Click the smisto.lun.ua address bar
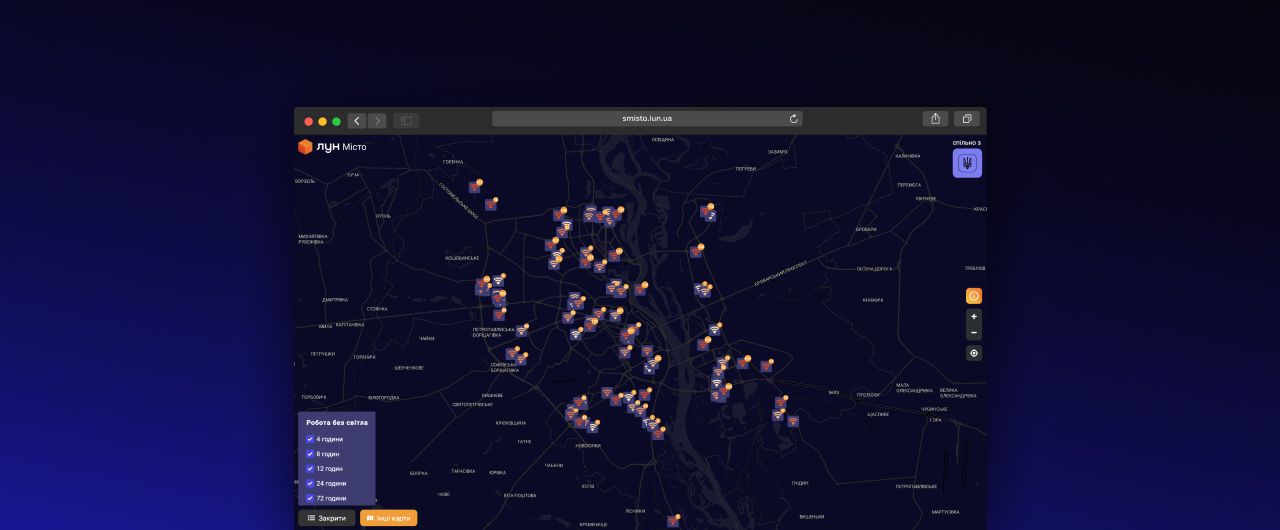1280x530 pixels. (x=646, y=119)
